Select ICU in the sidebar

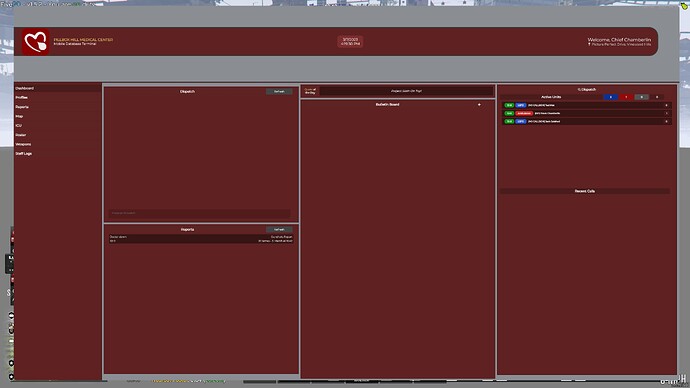click(58, 126)
